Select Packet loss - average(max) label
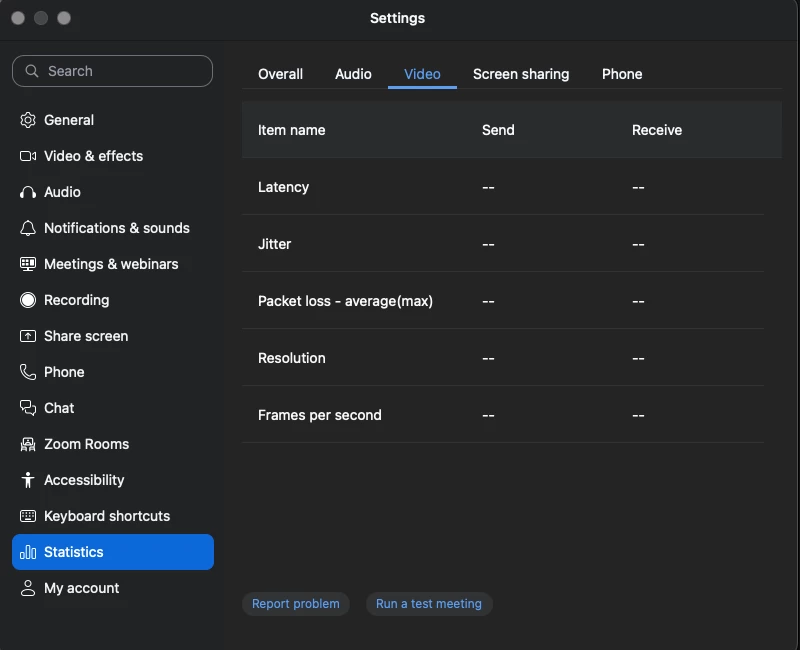Viewport: 800px width, 650px height. pos(345,301)
